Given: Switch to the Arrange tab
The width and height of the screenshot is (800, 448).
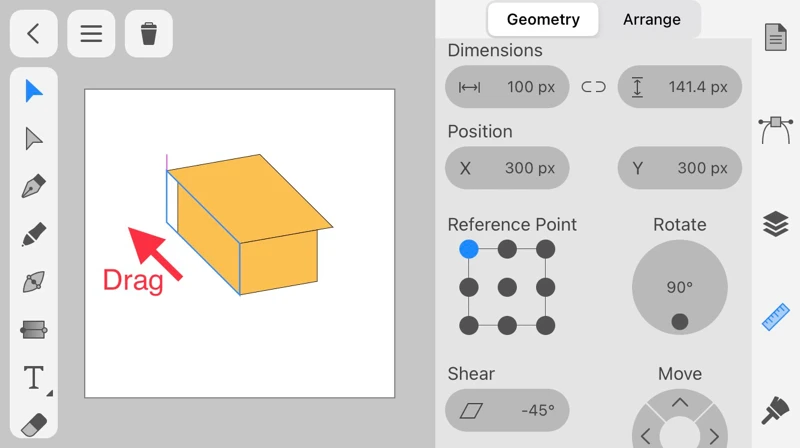Looking at the screenshot, I should 651,19.
